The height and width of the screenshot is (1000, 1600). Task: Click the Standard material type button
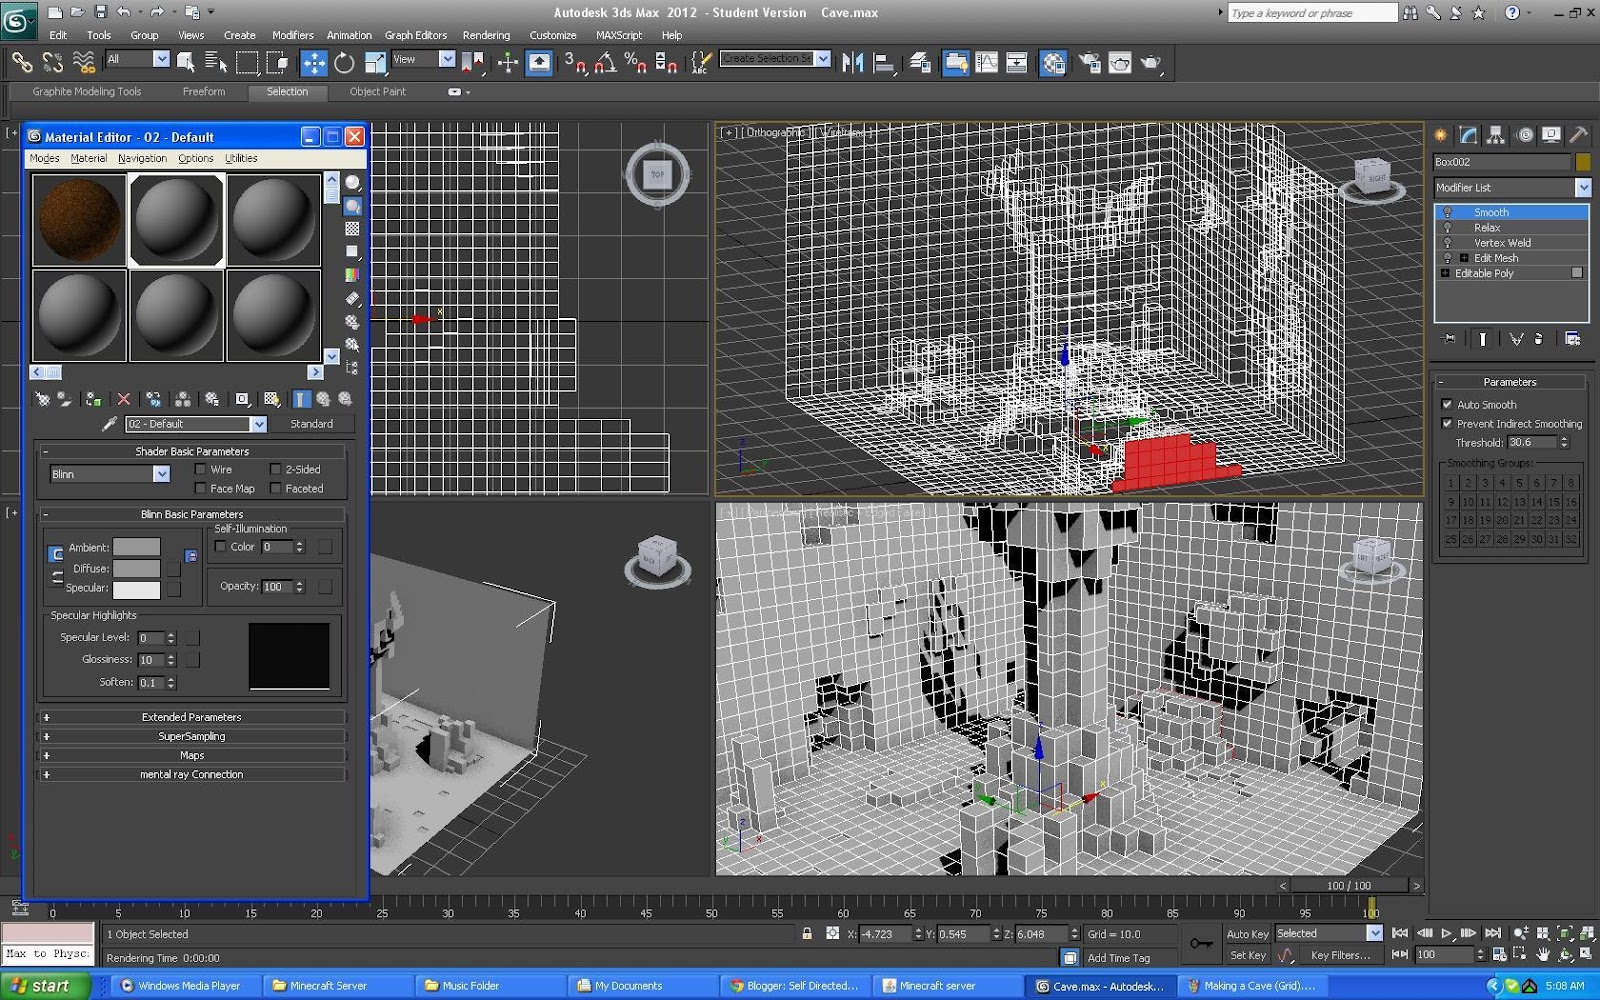pyautogui.click(x=312, y=424)
